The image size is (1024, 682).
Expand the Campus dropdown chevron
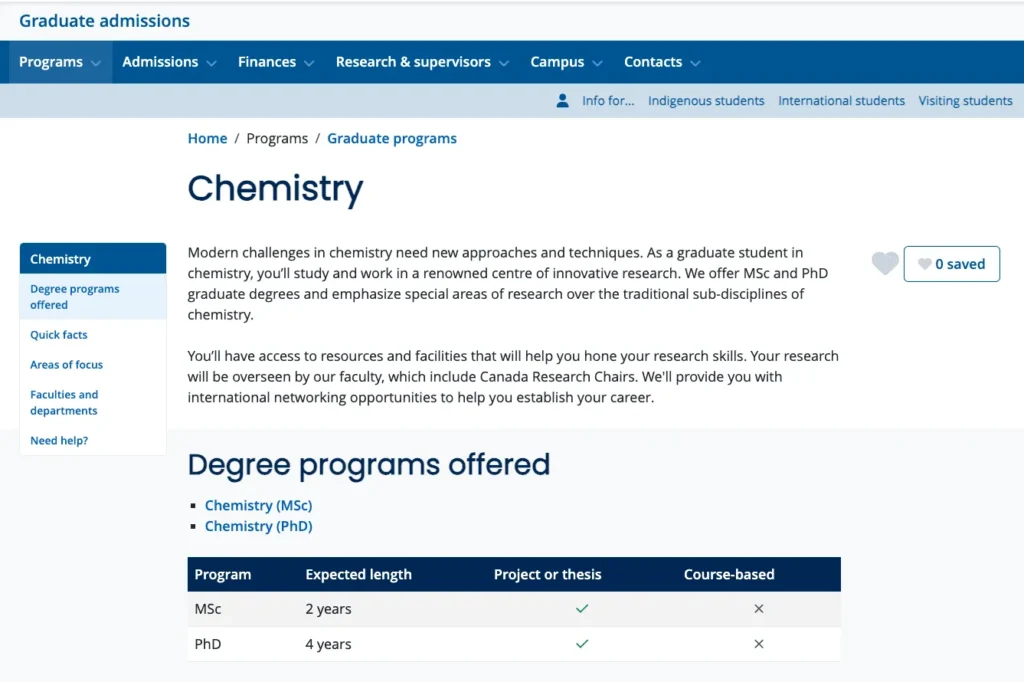pyautogui.click(x=597, y=62)
